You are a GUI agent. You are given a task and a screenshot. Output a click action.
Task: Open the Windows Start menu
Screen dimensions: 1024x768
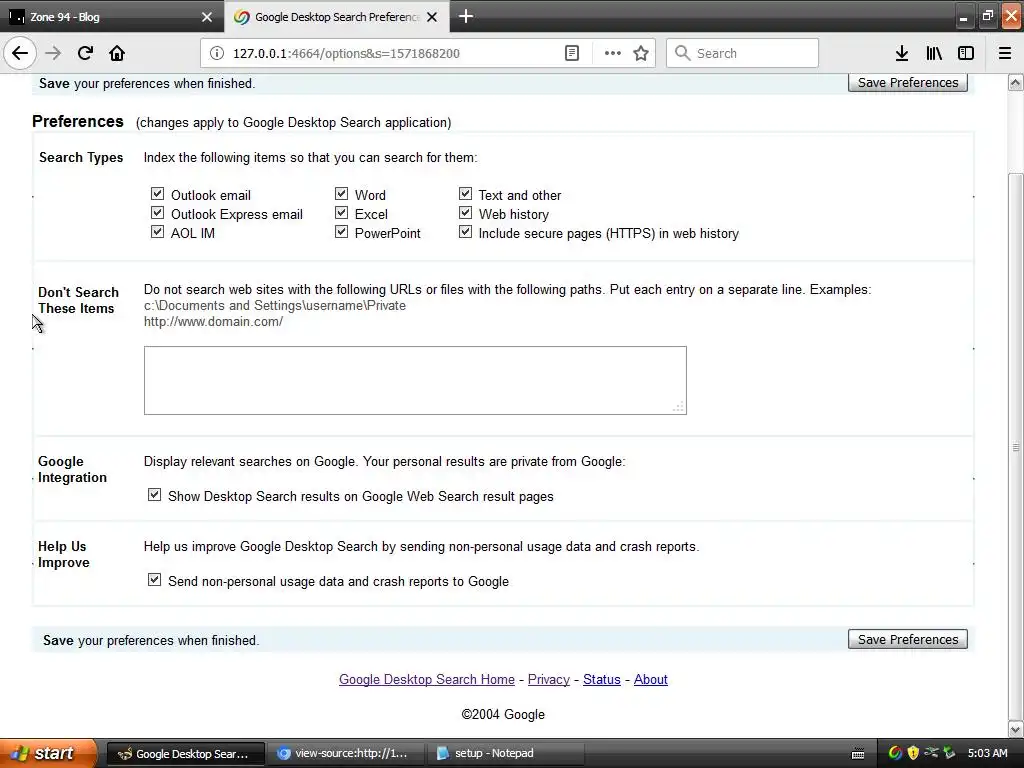click(x=47, y=754)
